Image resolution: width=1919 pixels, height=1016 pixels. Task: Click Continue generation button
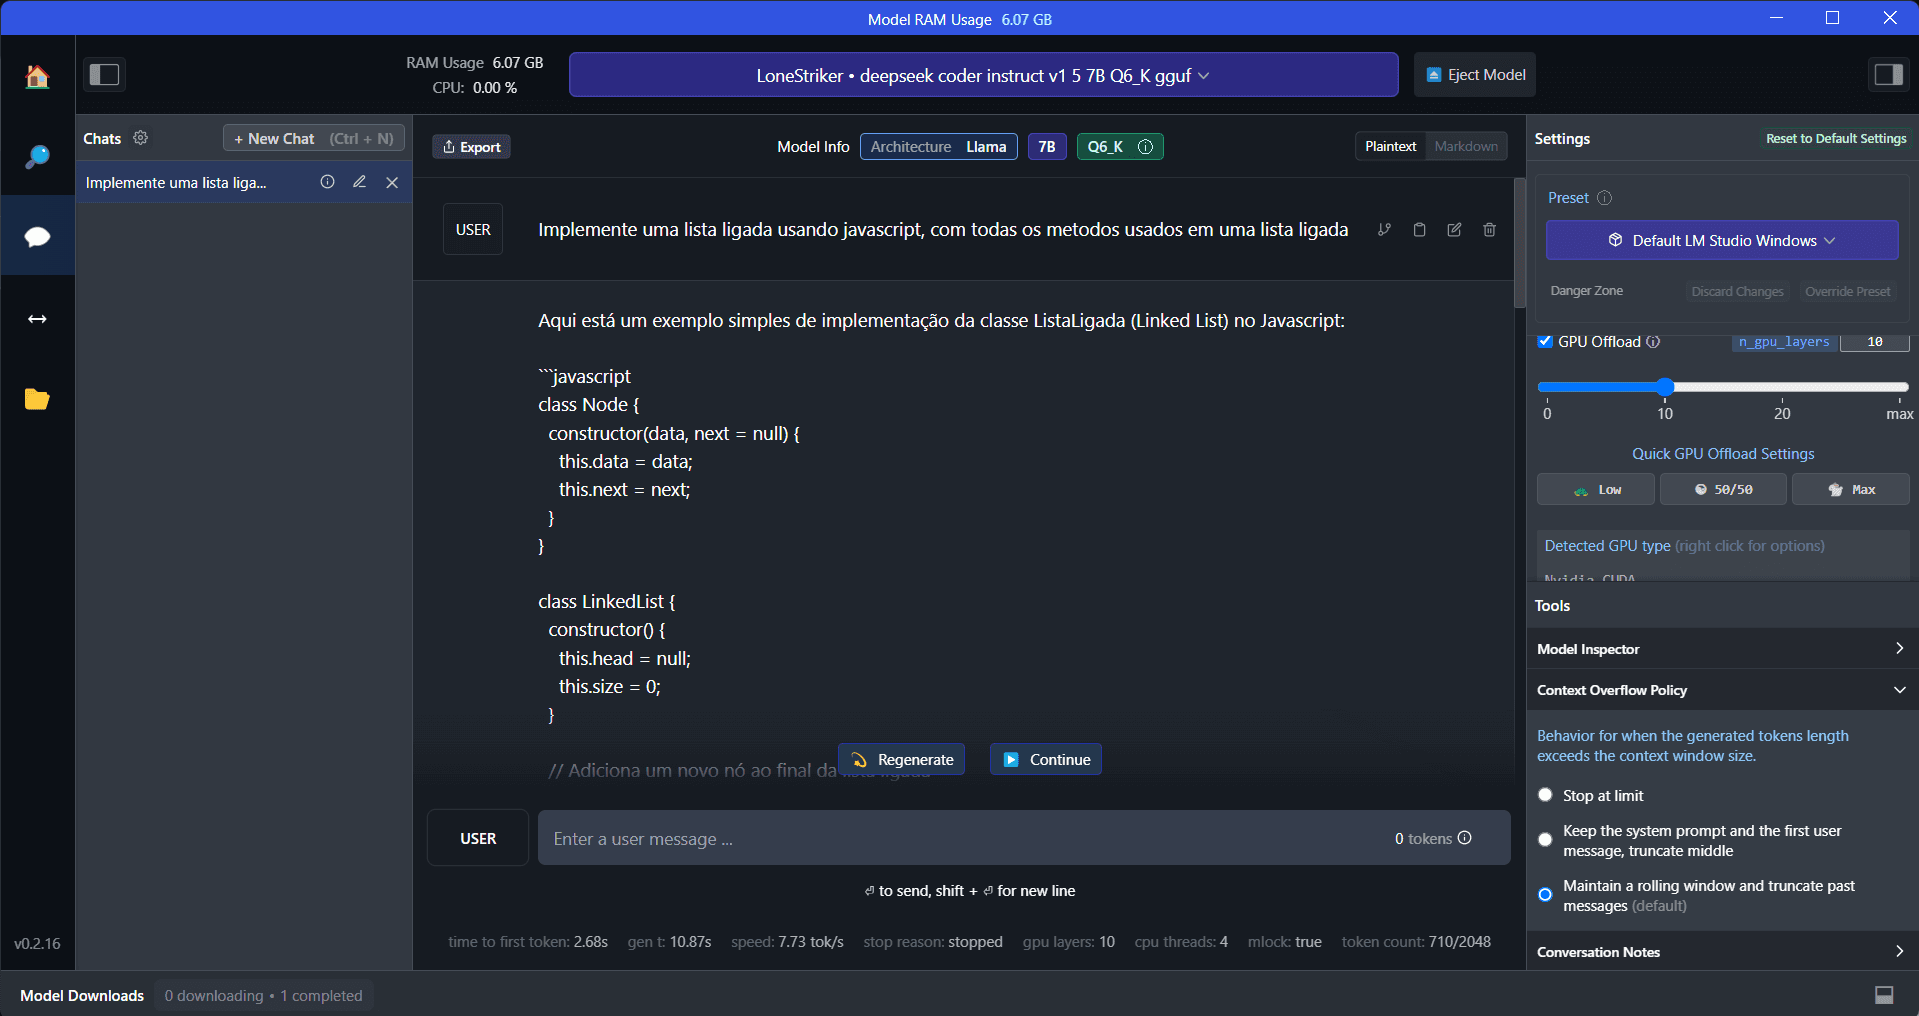[1046, 760]
